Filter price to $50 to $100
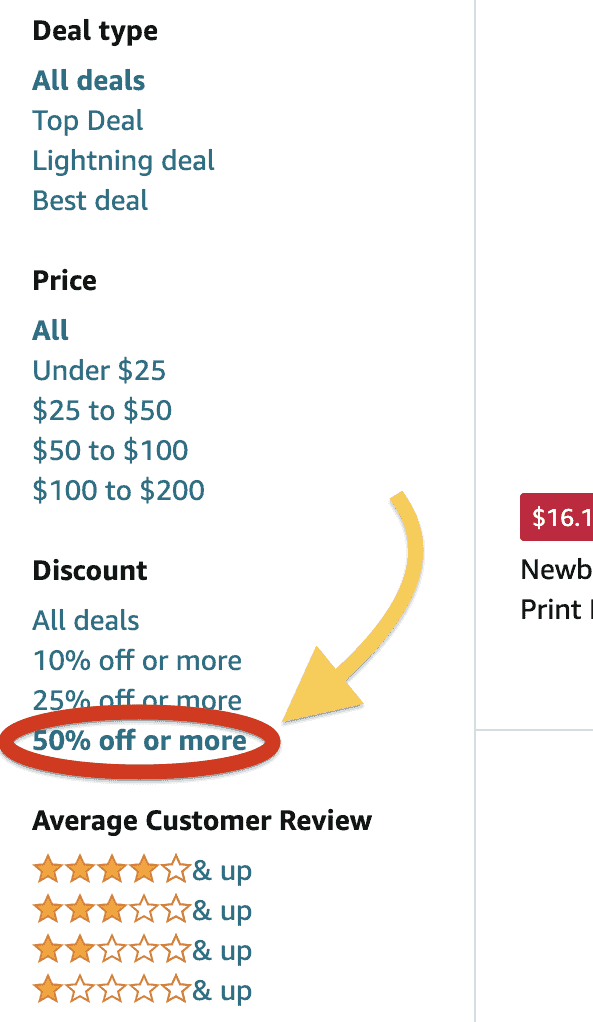Screen dimensions: 593x1022 point(110,450)
